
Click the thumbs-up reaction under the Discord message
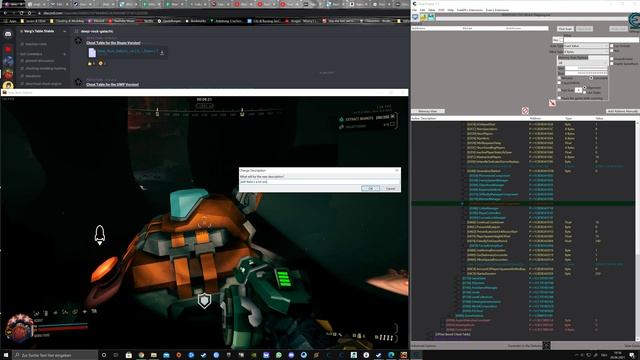coord(91,63)
